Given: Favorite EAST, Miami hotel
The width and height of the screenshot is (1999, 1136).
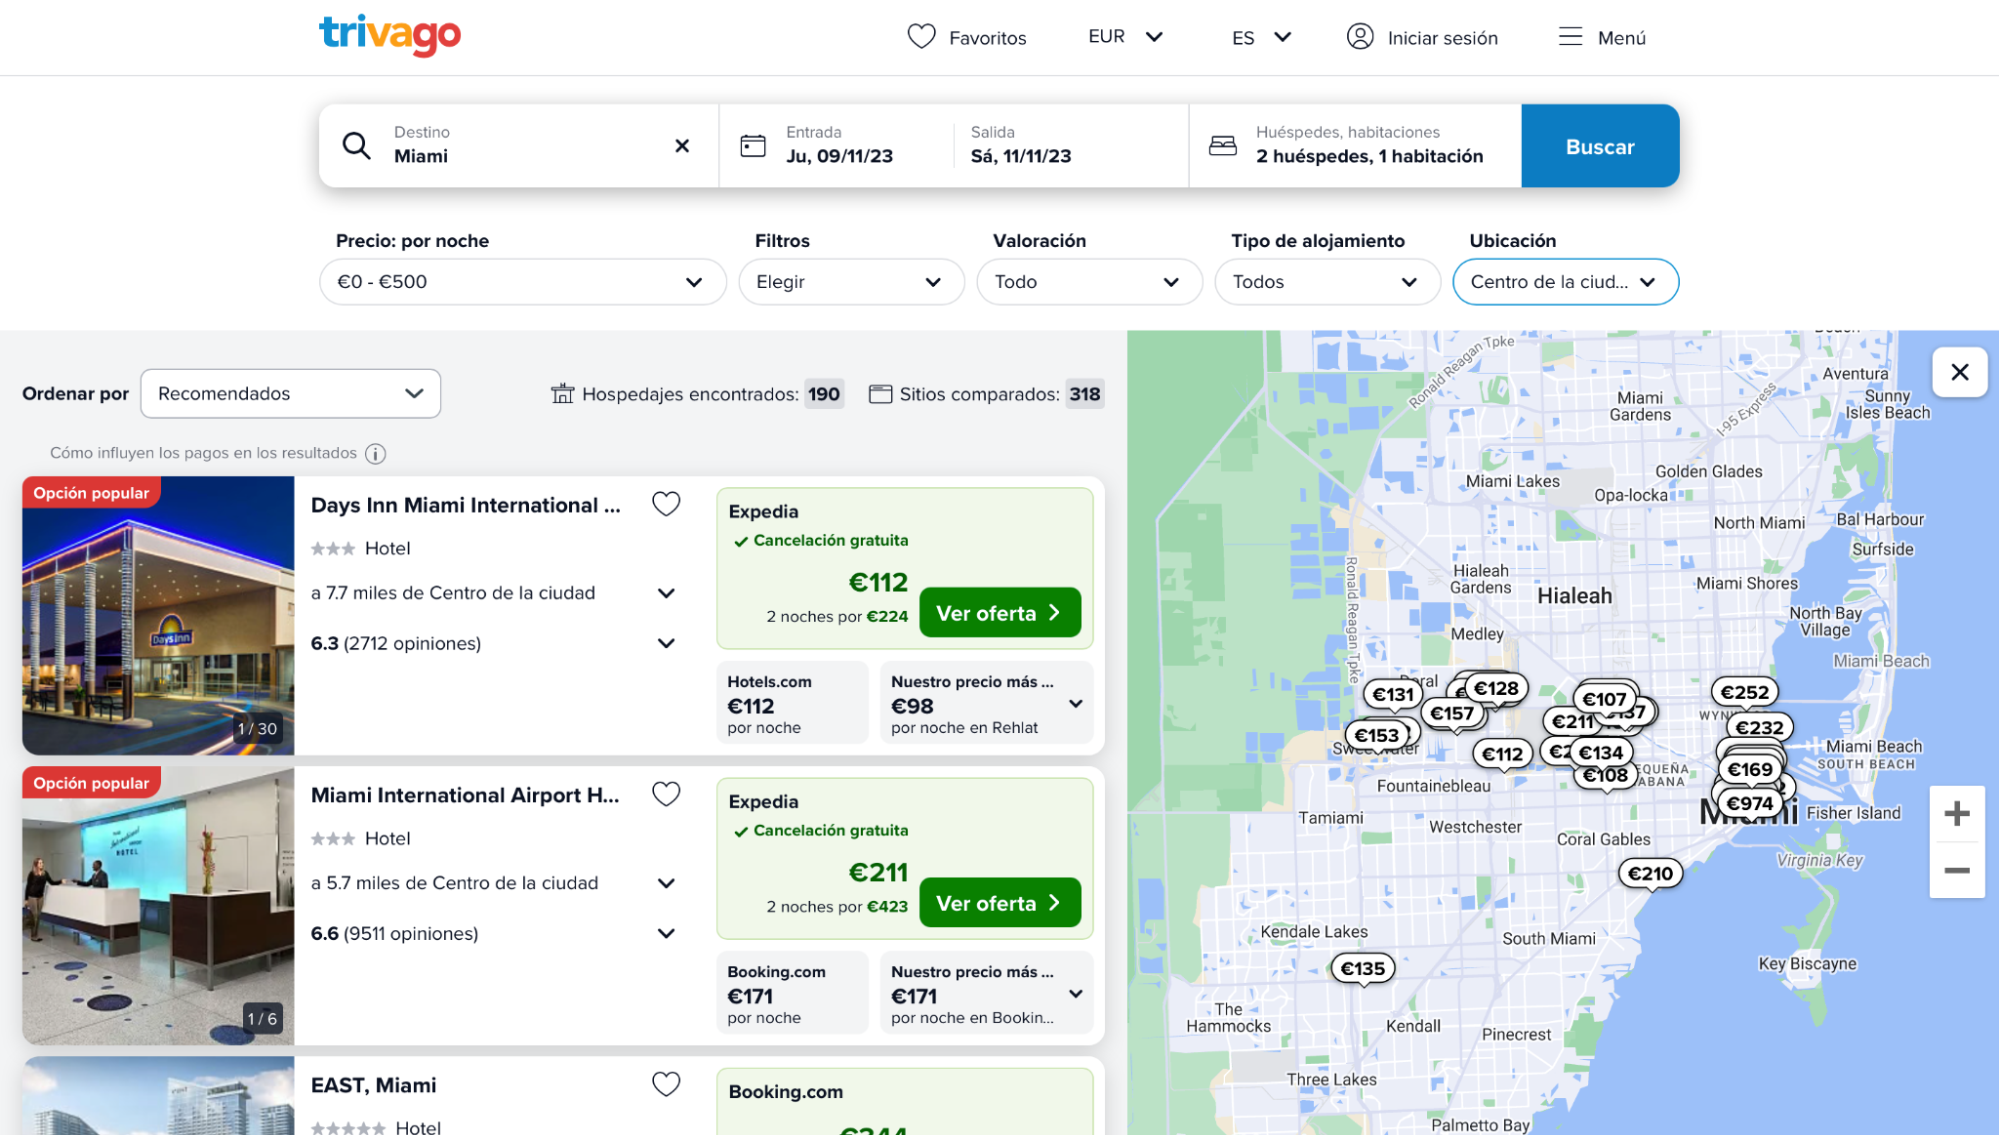Looking at the screenshot, I should (x=666, y=1085).
